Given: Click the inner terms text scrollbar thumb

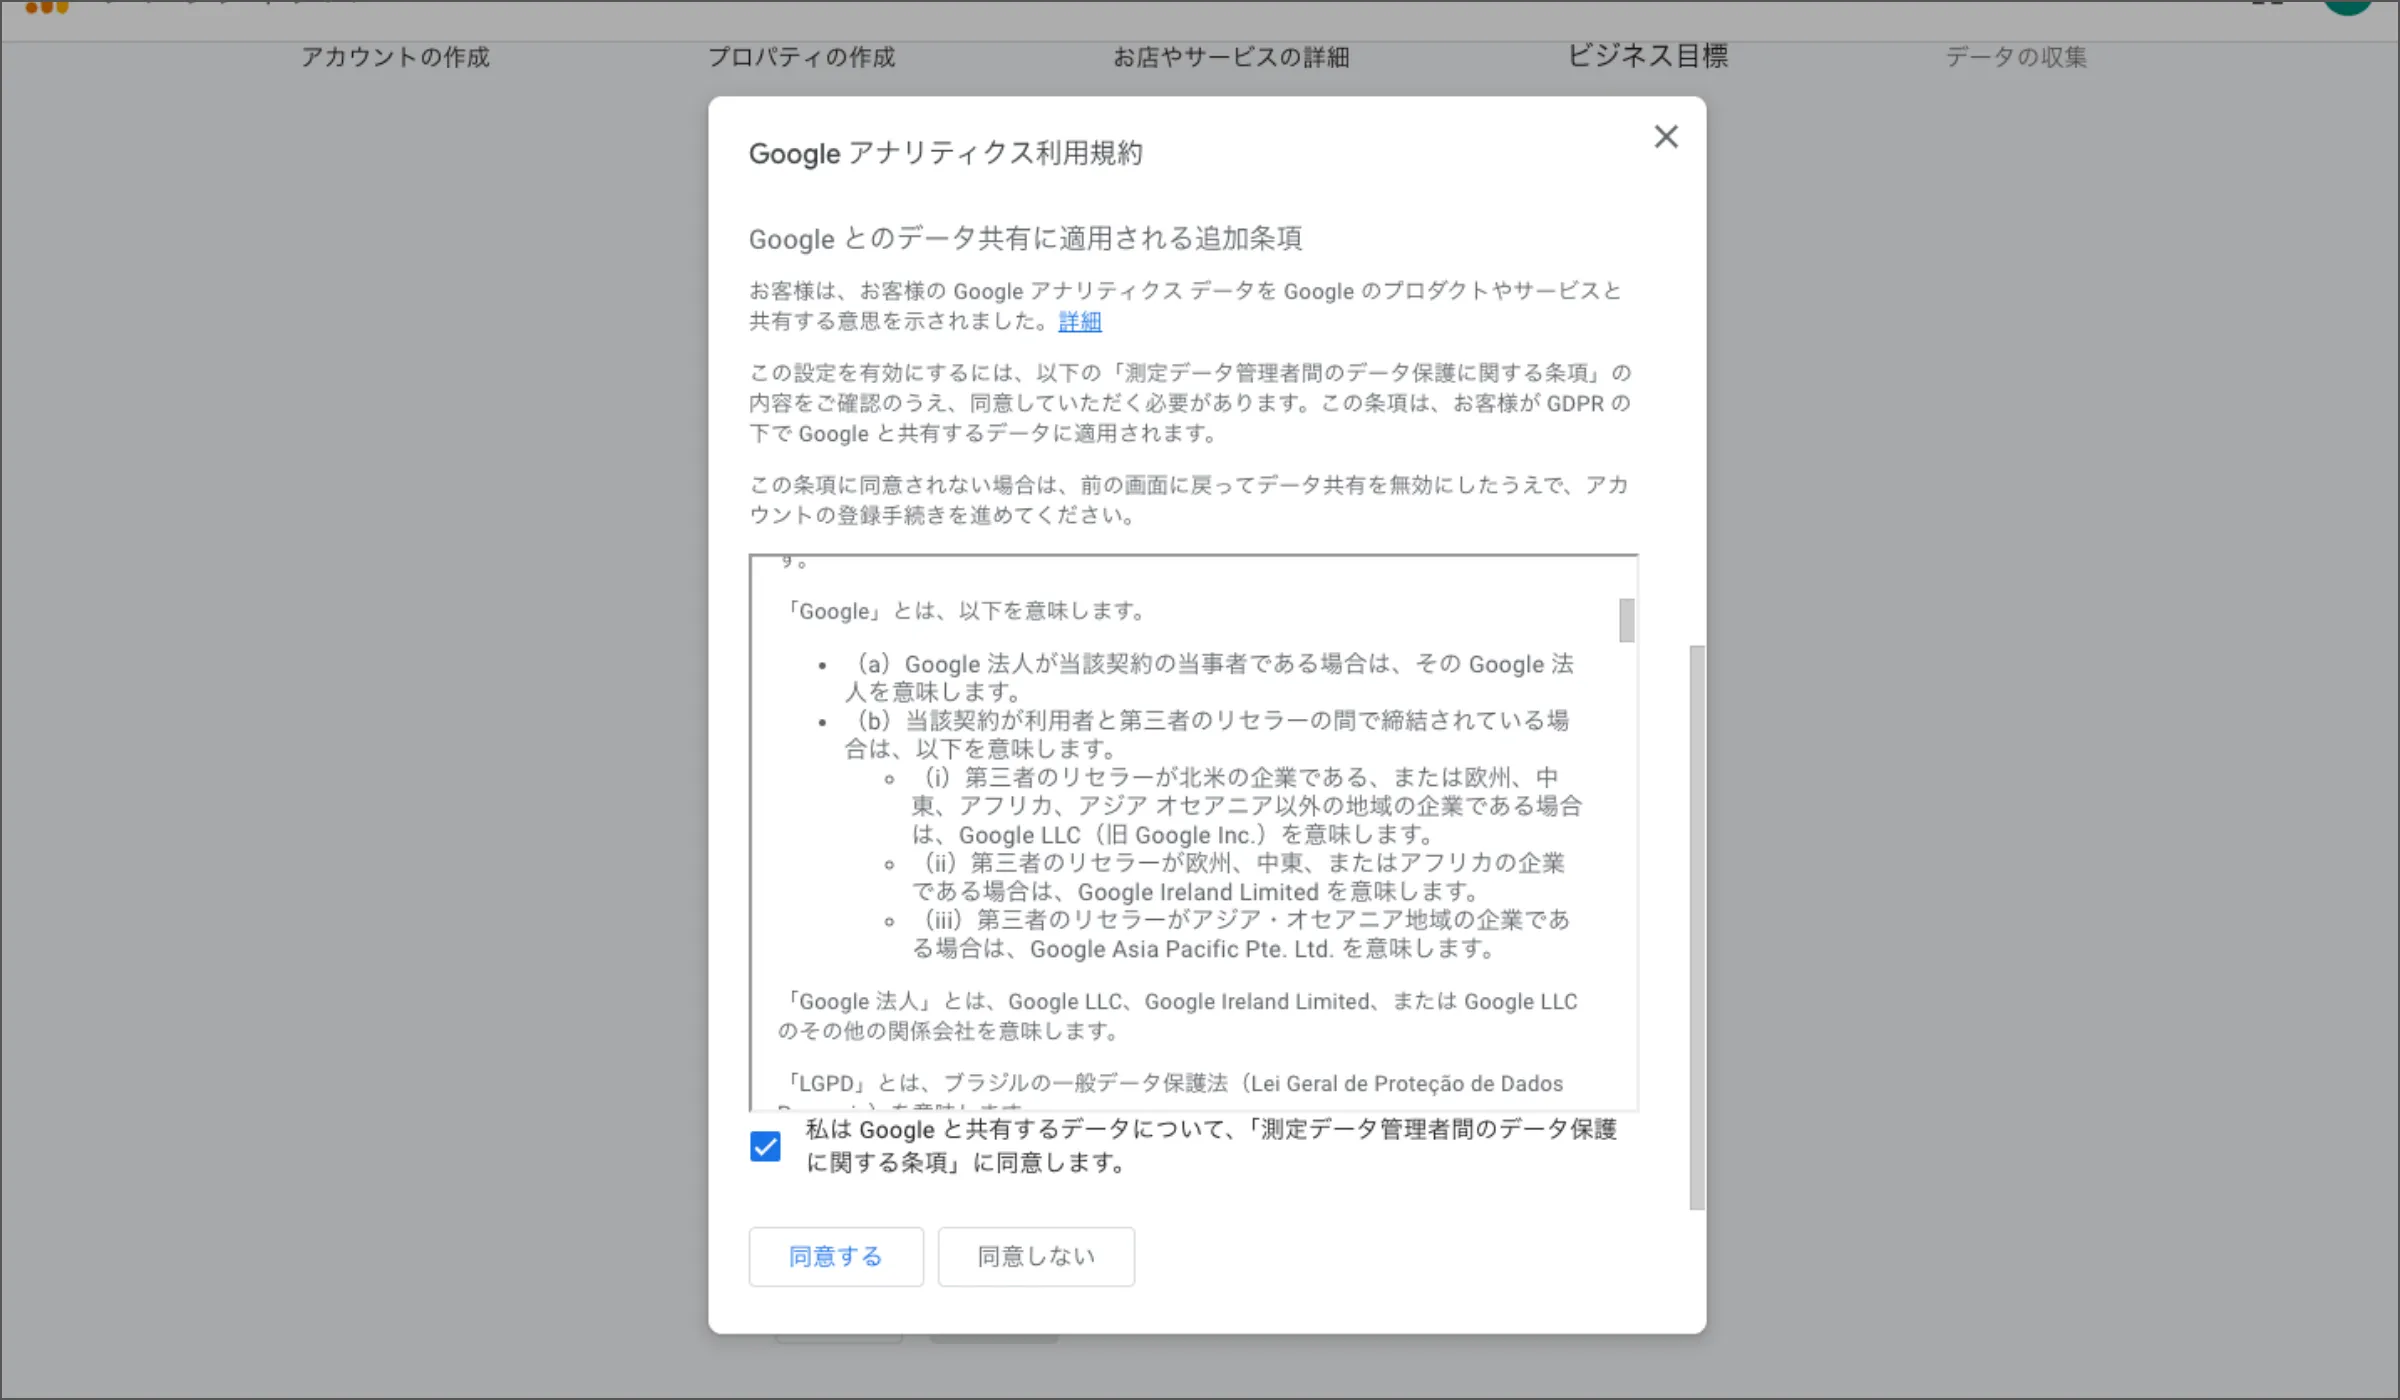Looking at the screenshot, I should [x=1627, y=620].
